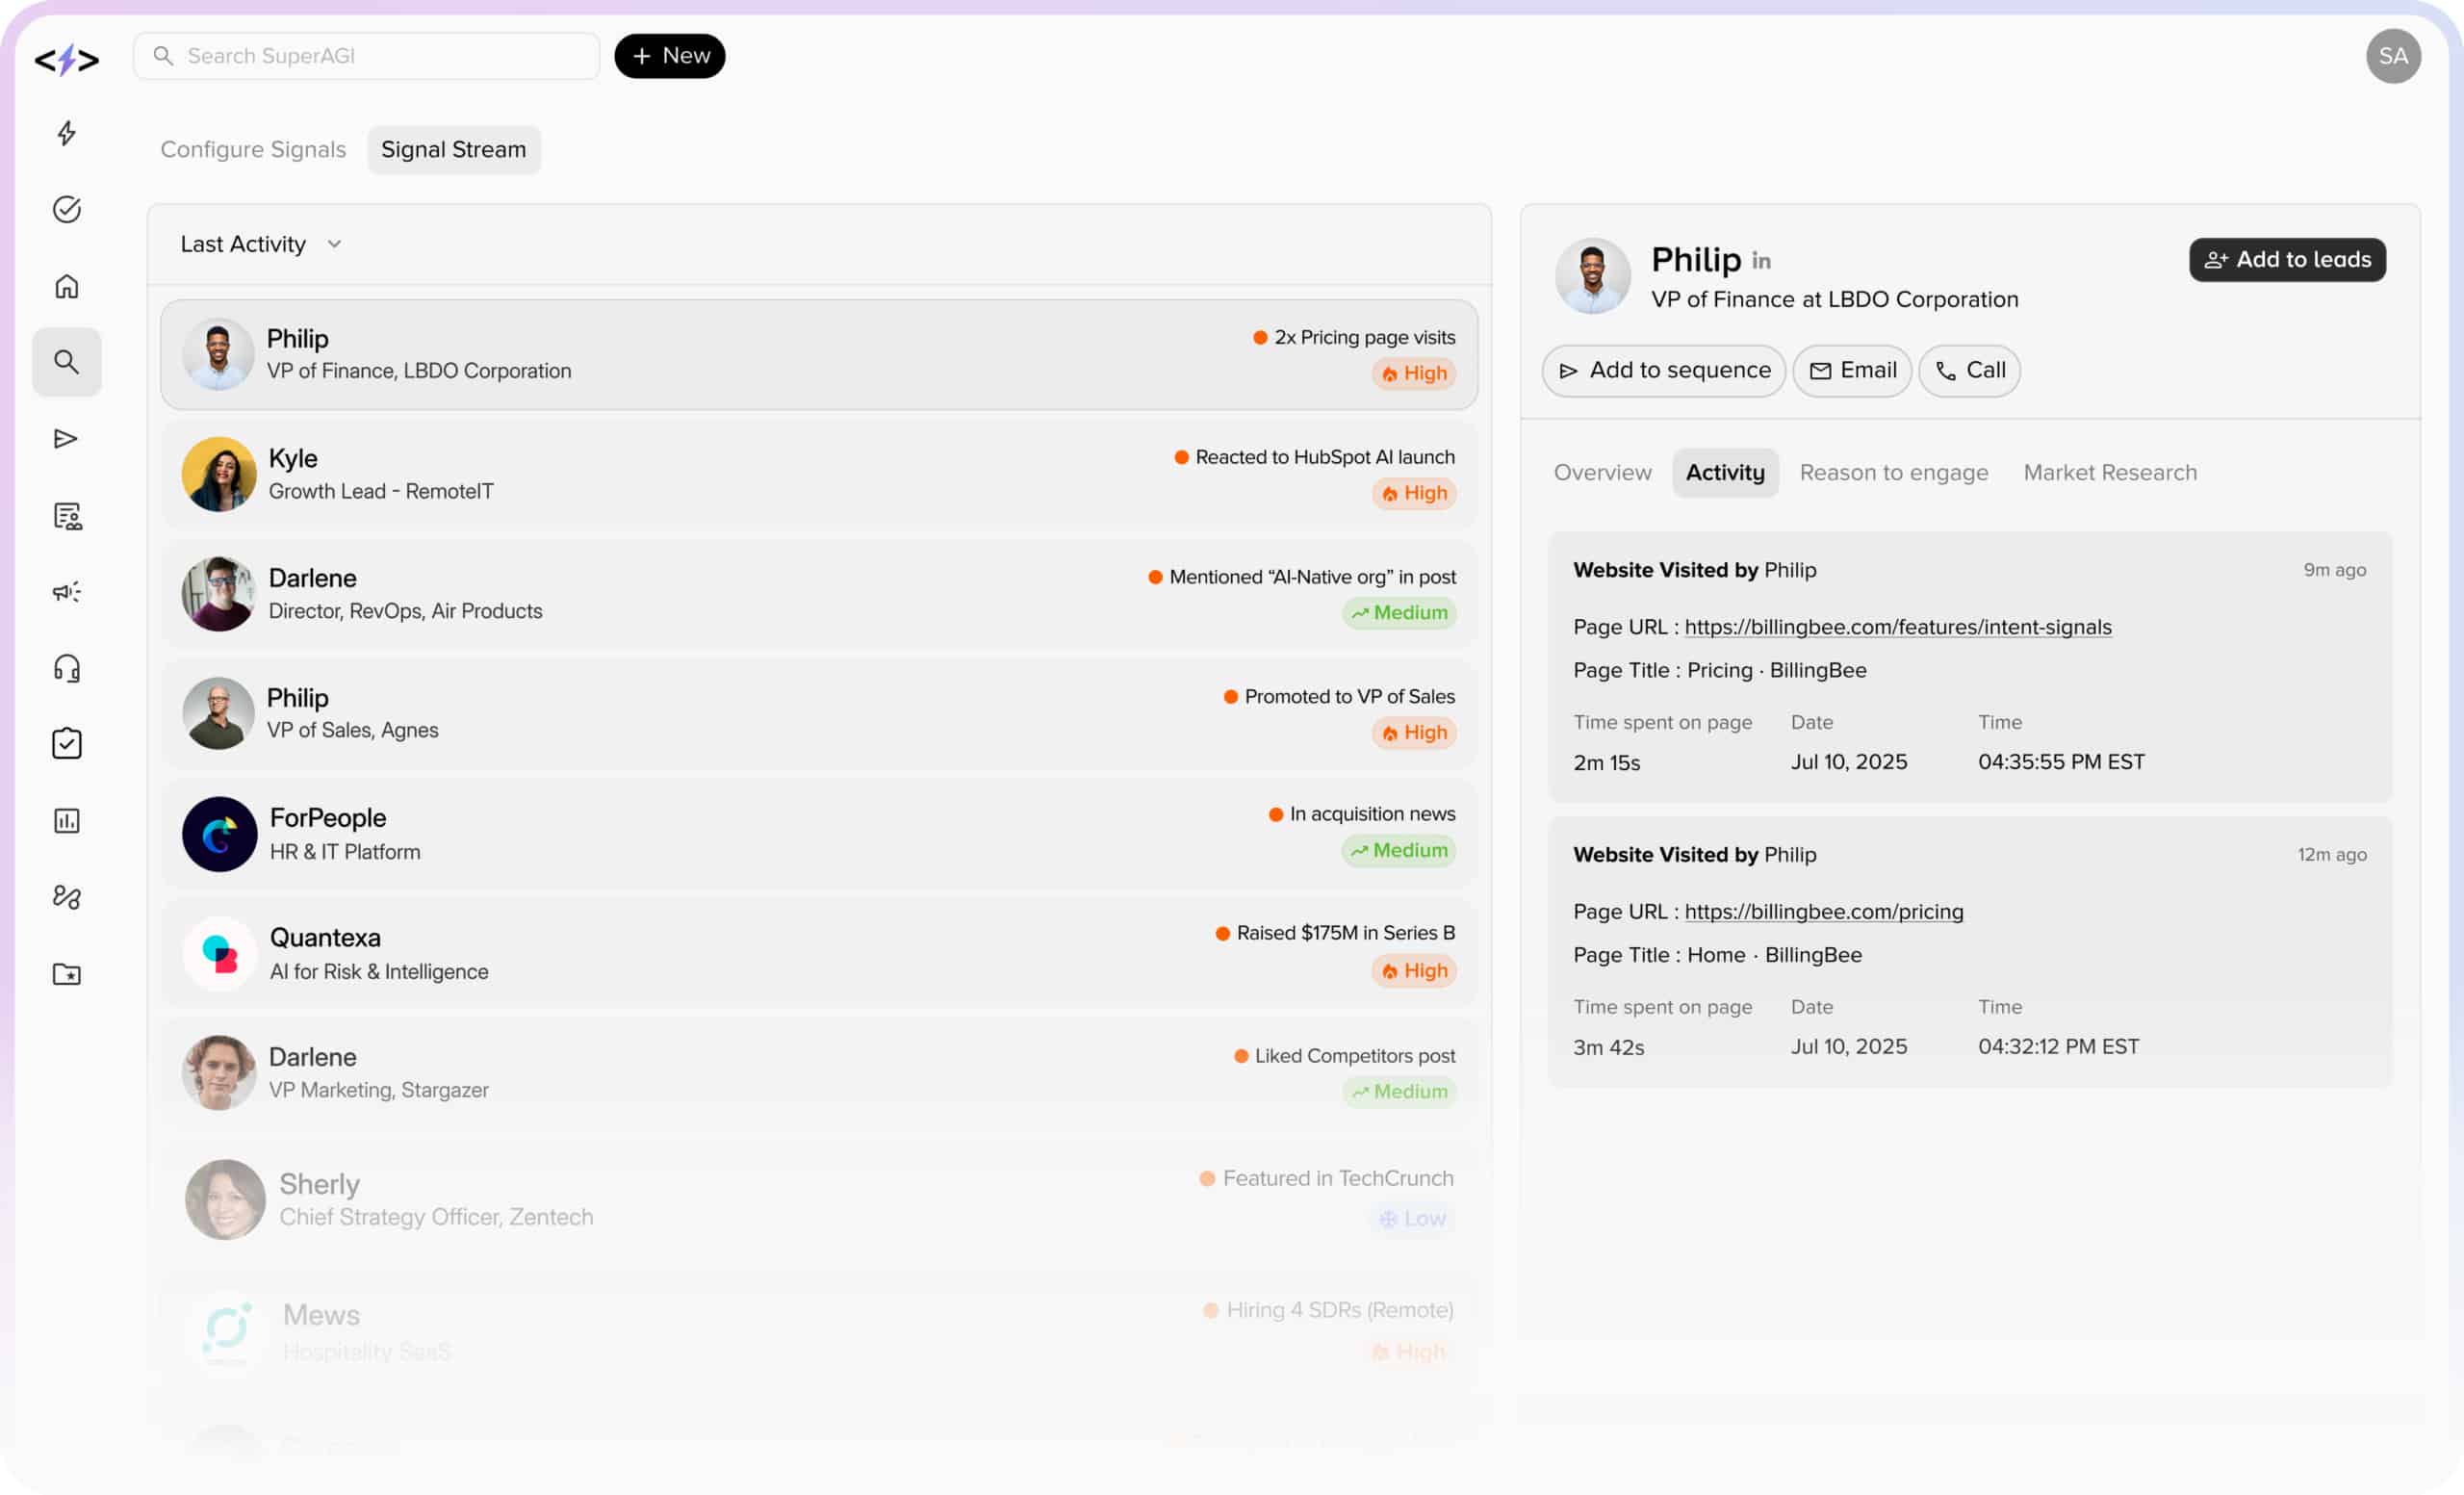Image resolution: width=2464 pixels, height=1495 pixels.
Task: Open the starred folder sidebar icon
Action: coord(66,974)
